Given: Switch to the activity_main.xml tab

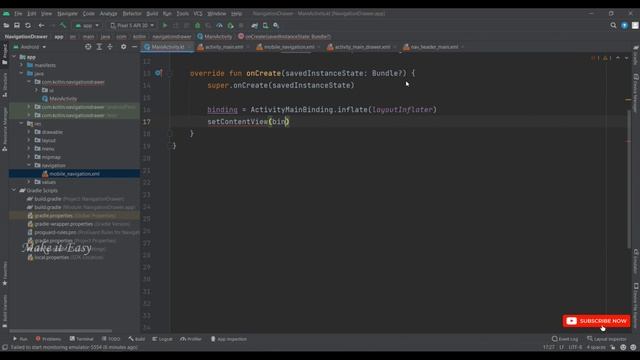Looking at the screenshot, I should pos(224,47).
